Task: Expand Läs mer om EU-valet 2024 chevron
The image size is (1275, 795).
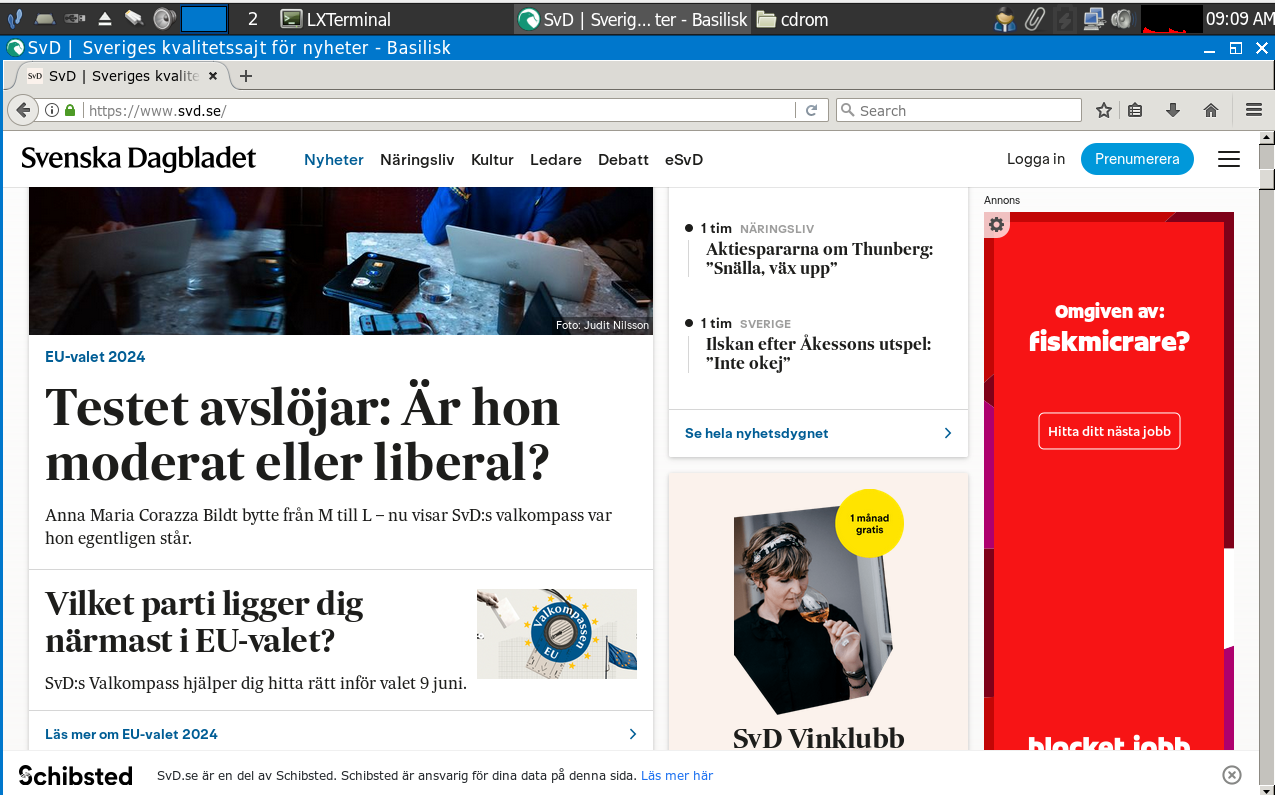Action: tap(632, 734)
